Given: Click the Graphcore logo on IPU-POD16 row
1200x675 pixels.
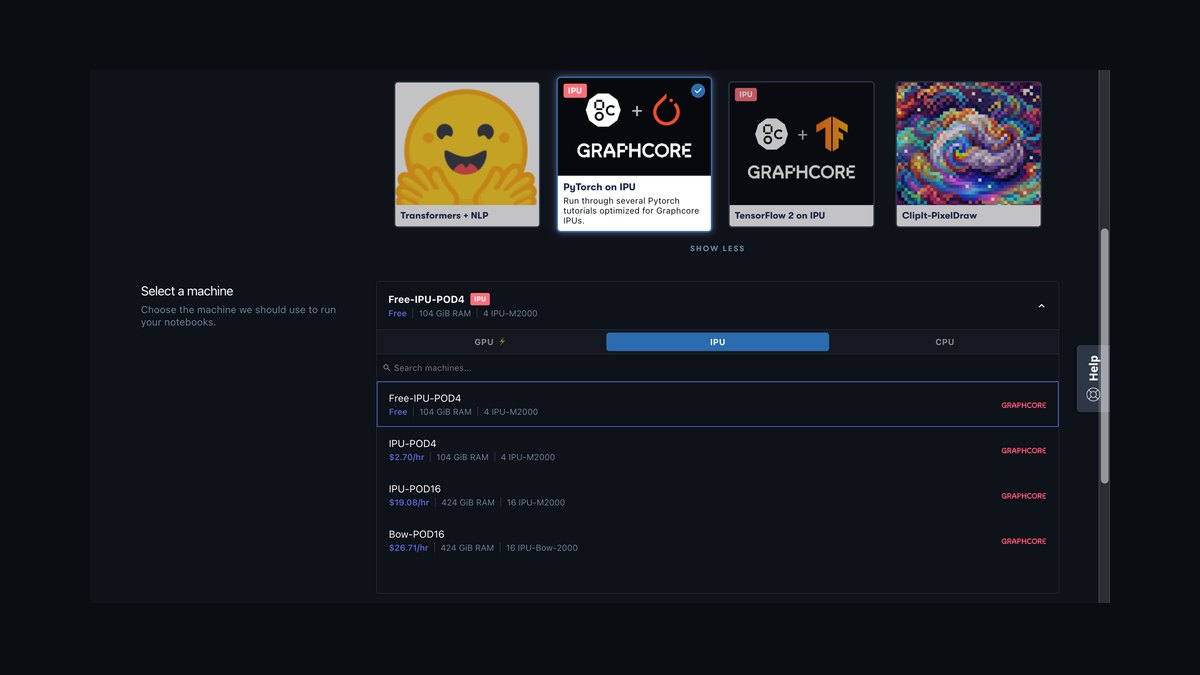Looking at the screenshot, I should pyautogui.click(x=1024, y=496).
